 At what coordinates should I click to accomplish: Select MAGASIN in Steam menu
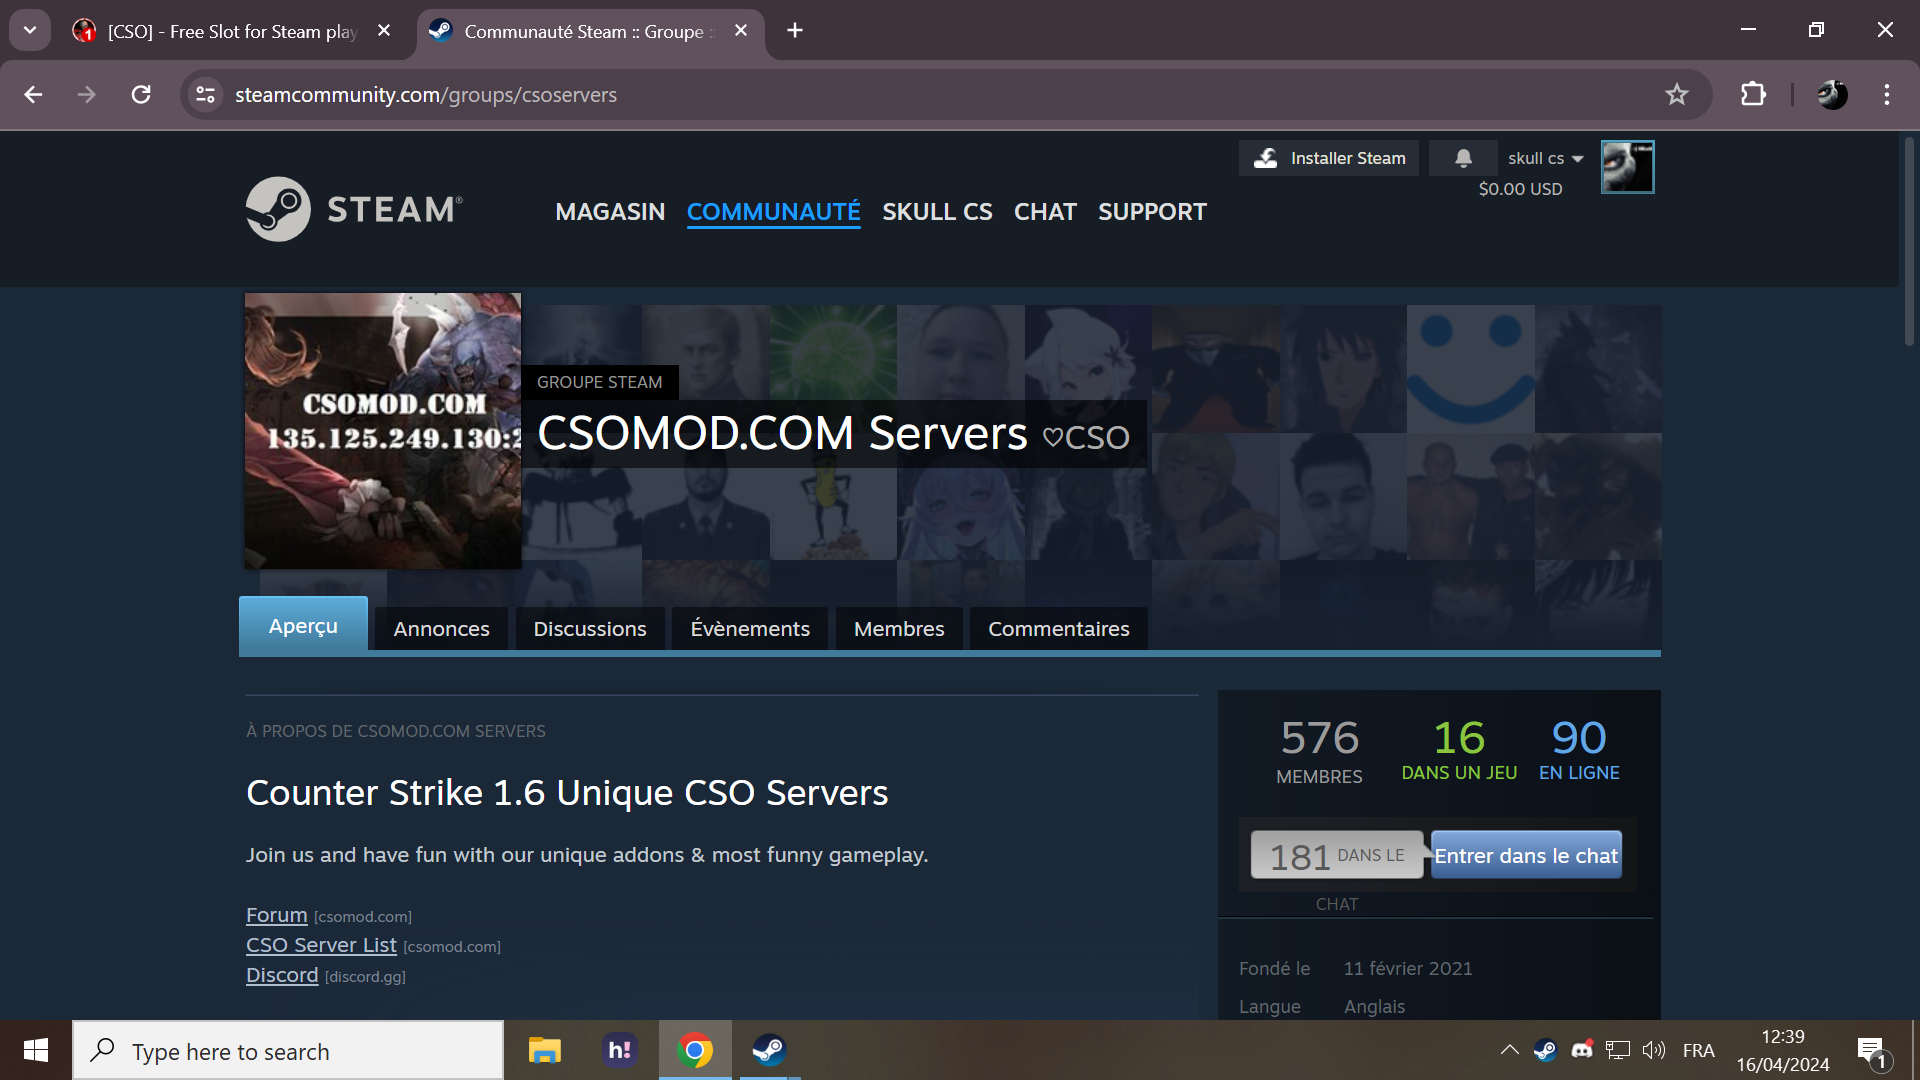click(x=609, y=212)
